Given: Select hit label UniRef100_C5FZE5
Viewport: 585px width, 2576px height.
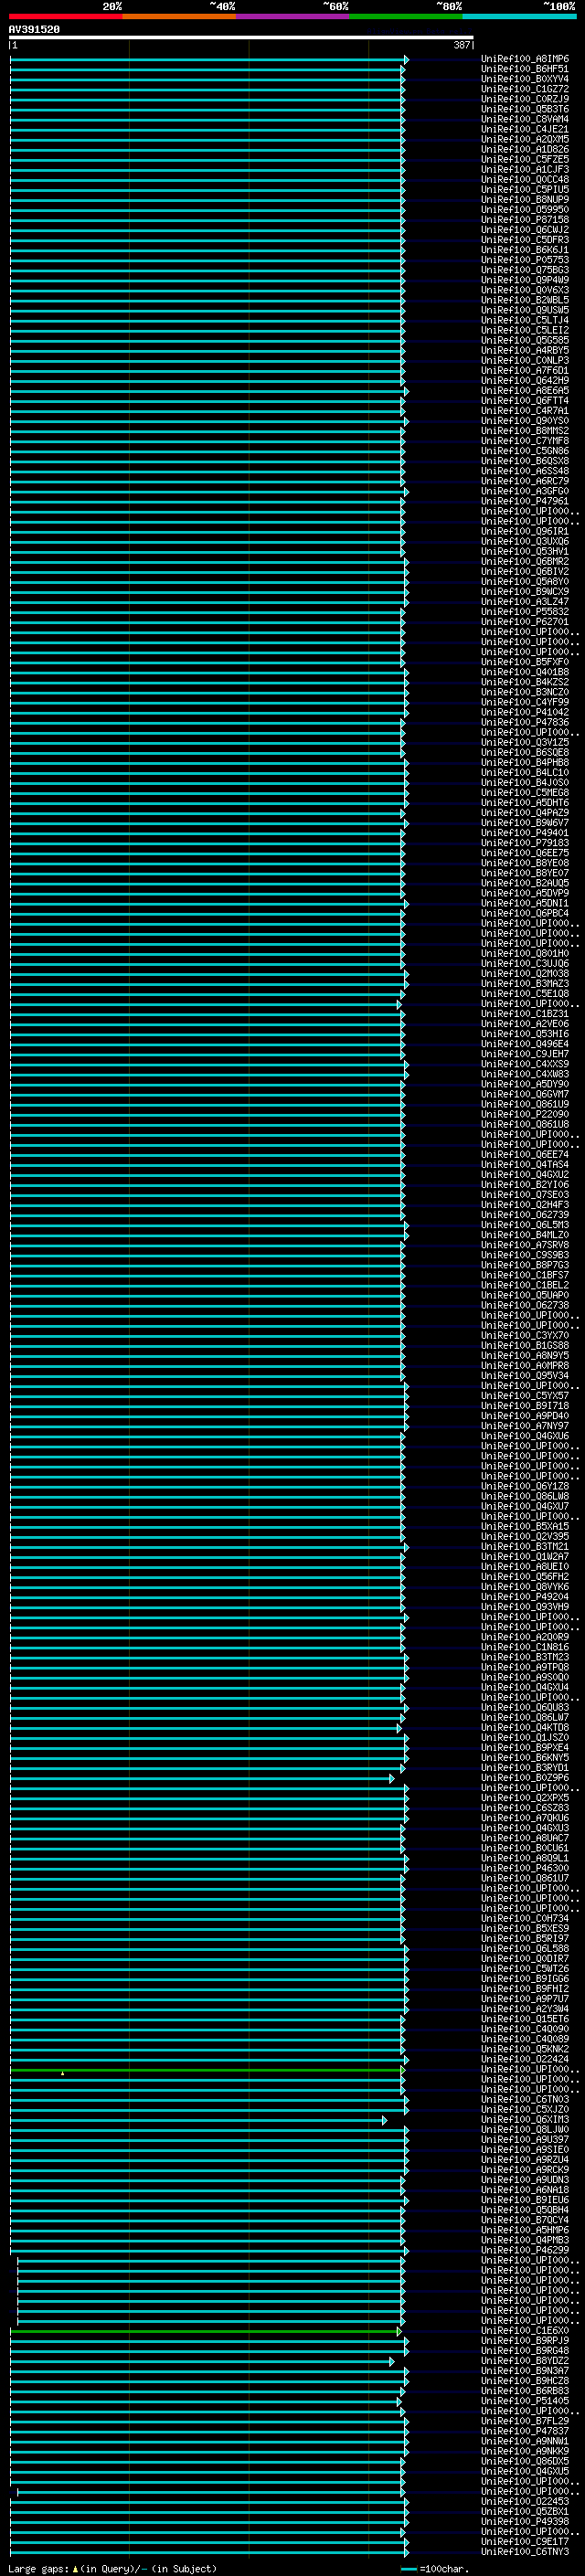Looking at the screenshot, I should [x=525, y=159].
